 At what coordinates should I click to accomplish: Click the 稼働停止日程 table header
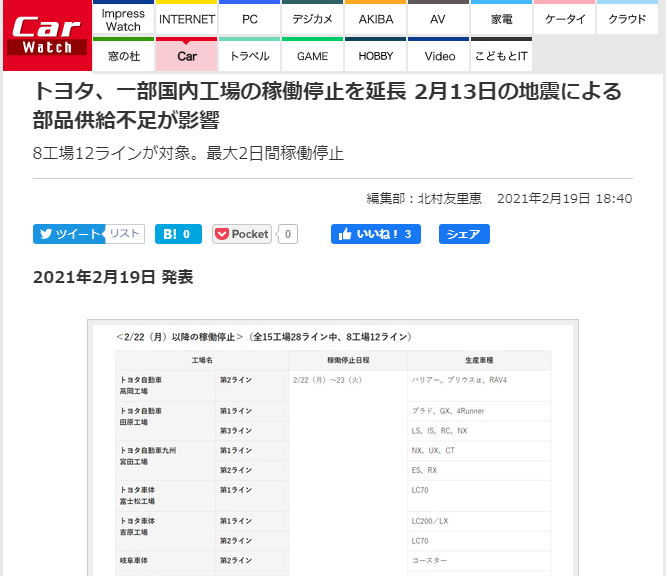tap(348, 360)
